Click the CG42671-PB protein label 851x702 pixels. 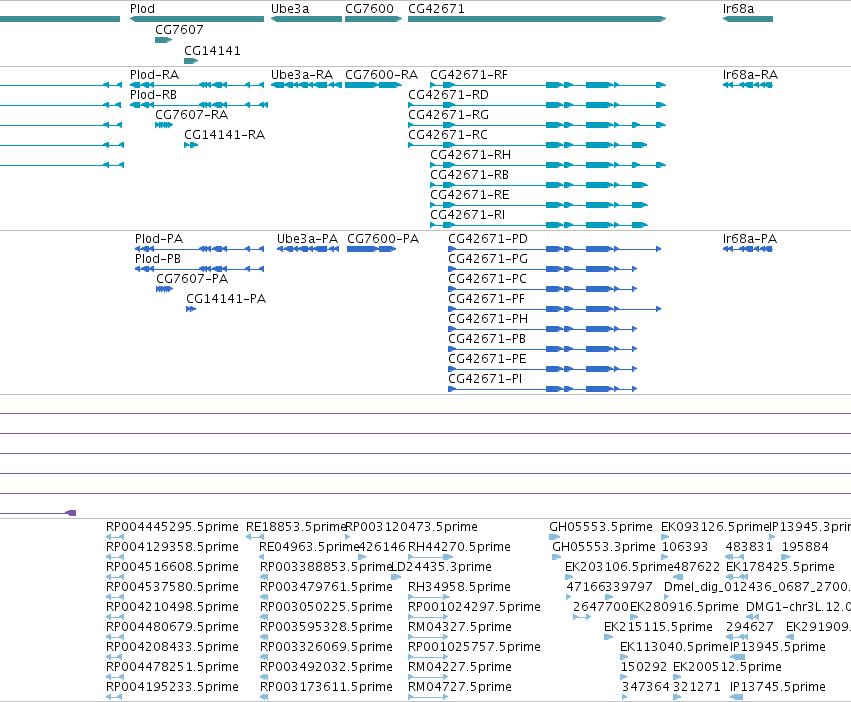(487, 339)
